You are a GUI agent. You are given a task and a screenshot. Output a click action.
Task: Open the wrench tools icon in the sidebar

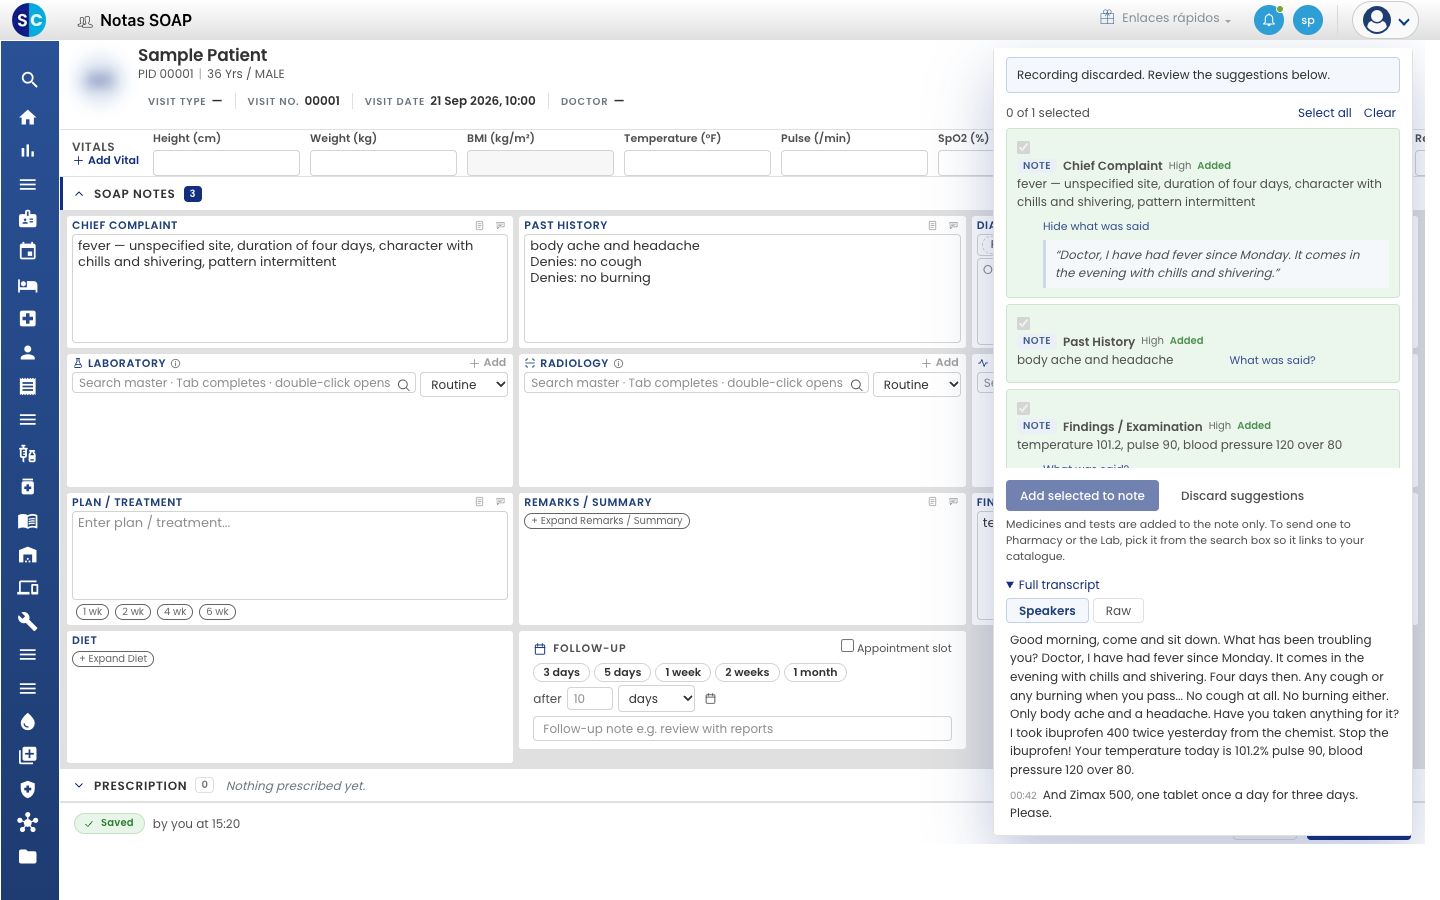coord(28,621)
